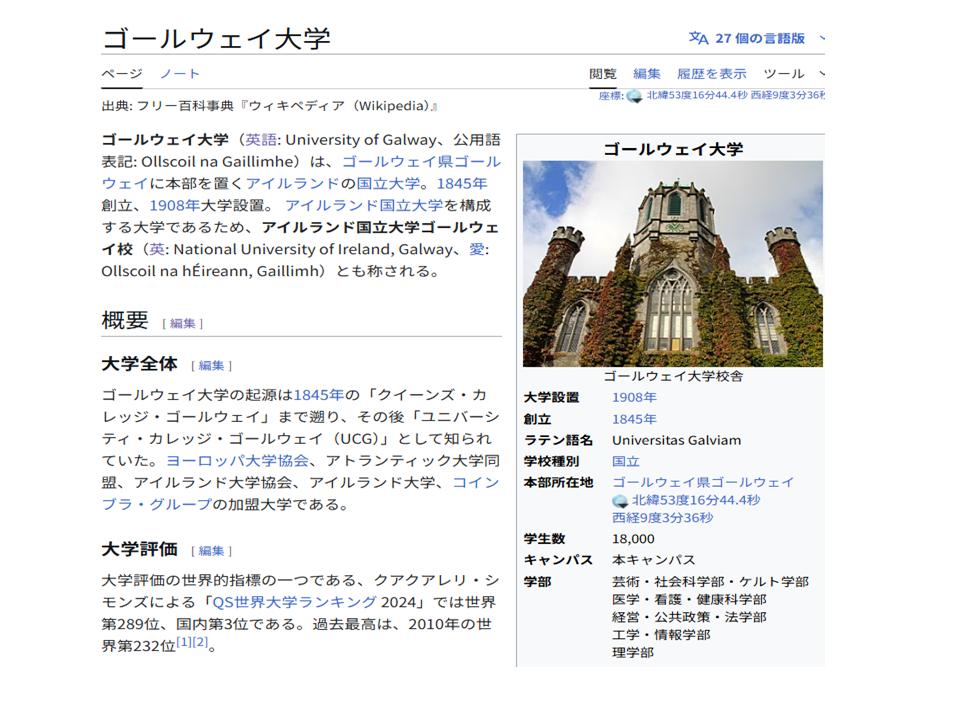960x720 pixels.
Task: Open the QS世界大学ランキング link
Action: click(x=294, y=602)
